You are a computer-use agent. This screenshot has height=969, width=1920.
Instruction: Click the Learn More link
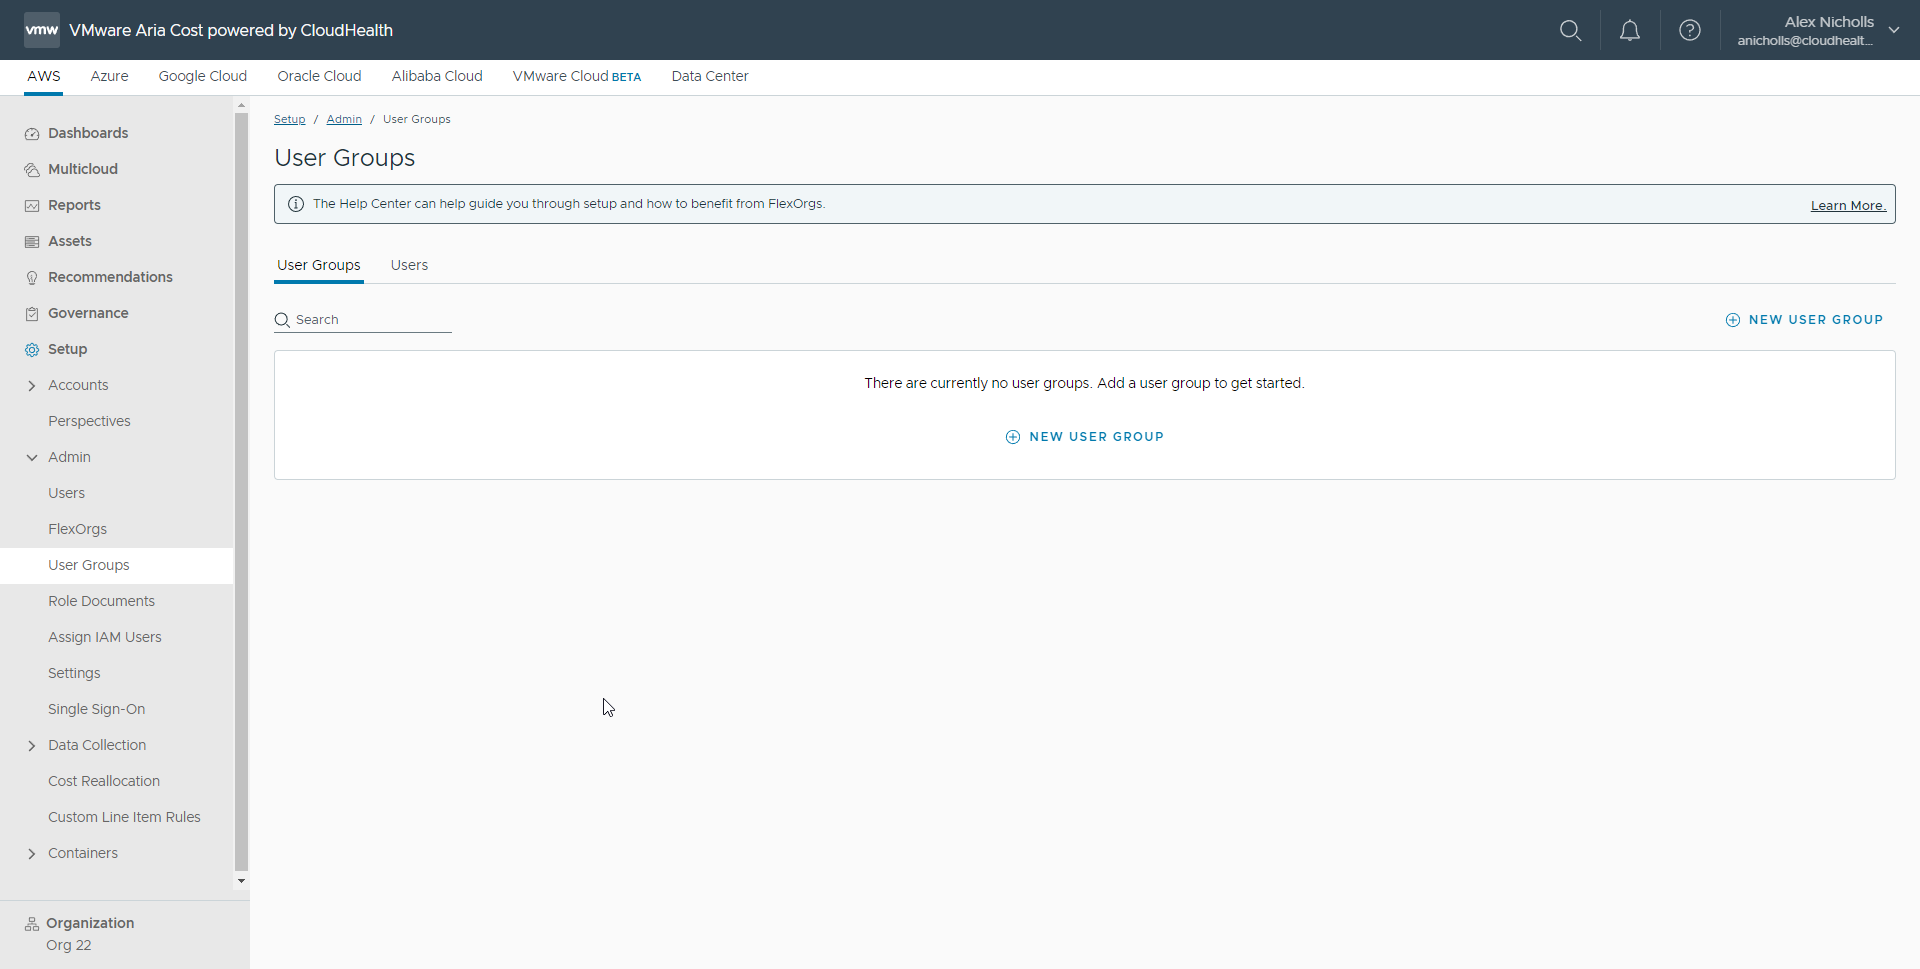1847,205
